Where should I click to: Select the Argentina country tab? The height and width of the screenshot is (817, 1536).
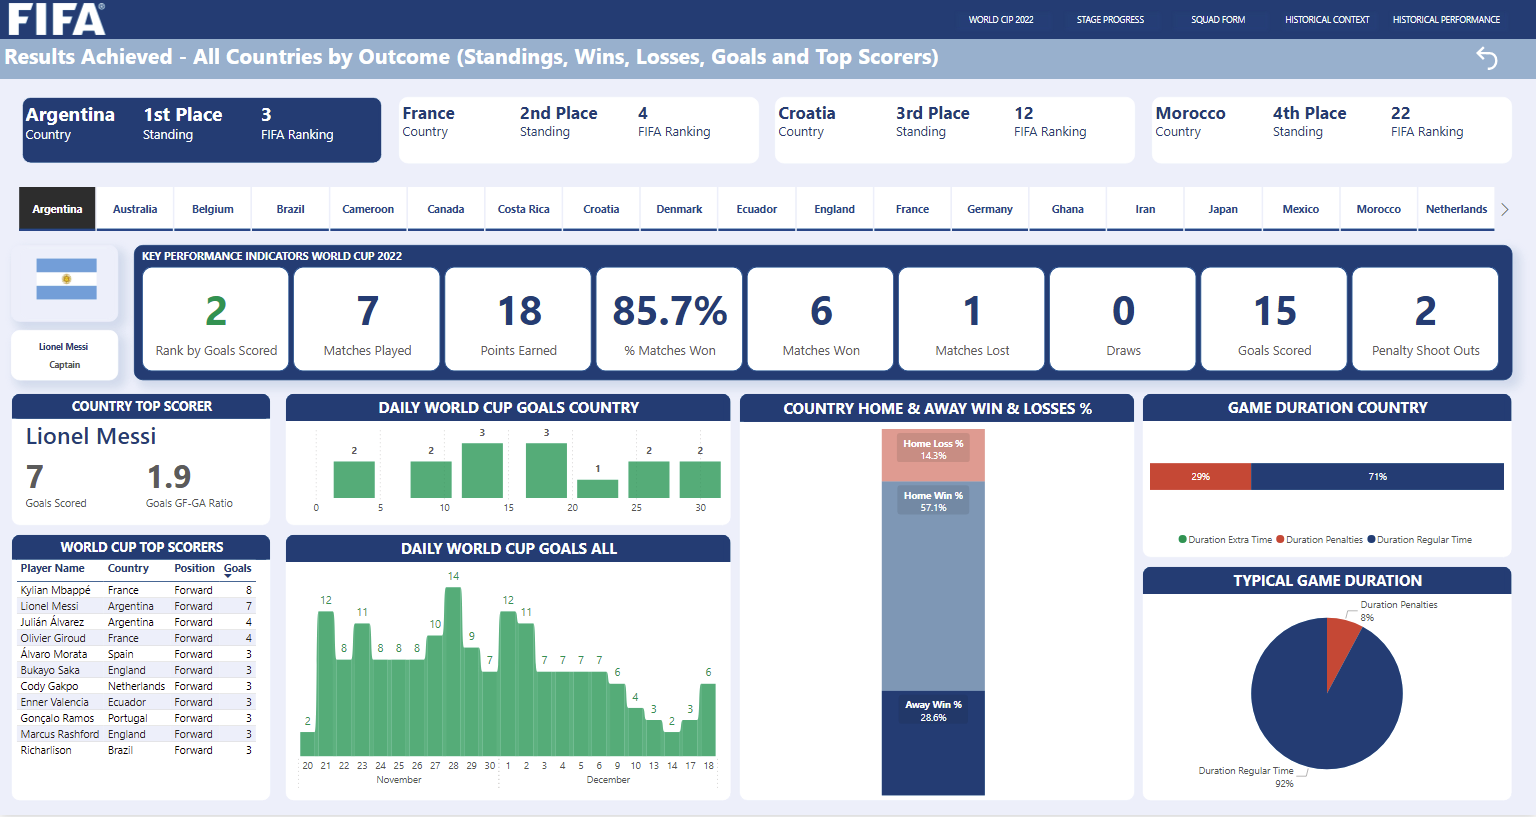pyautogui.click(x=57, y=209)
